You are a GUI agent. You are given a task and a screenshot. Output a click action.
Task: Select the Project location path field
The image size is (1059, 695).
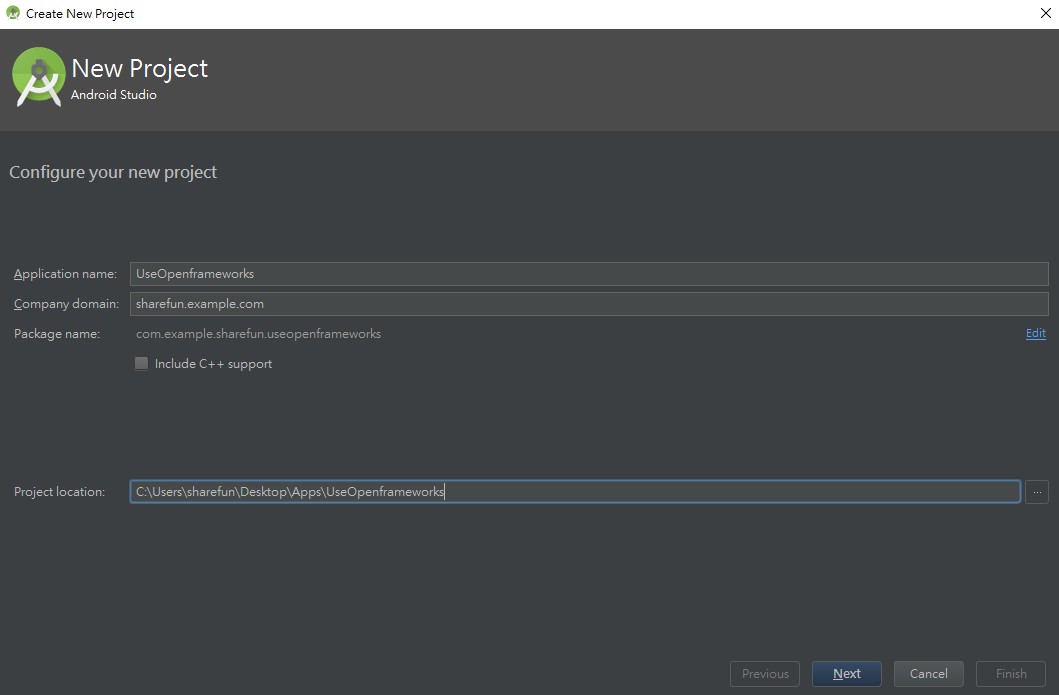(x=574, y=492)
